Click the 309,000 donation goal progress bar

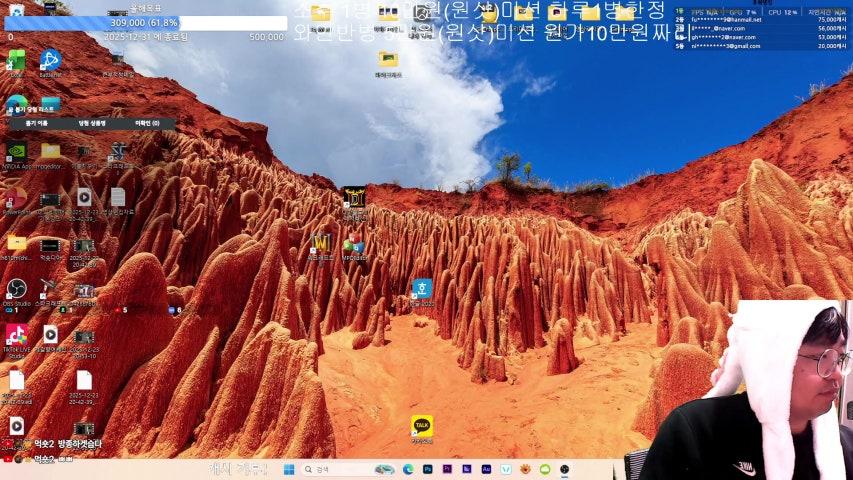(143, 22)
